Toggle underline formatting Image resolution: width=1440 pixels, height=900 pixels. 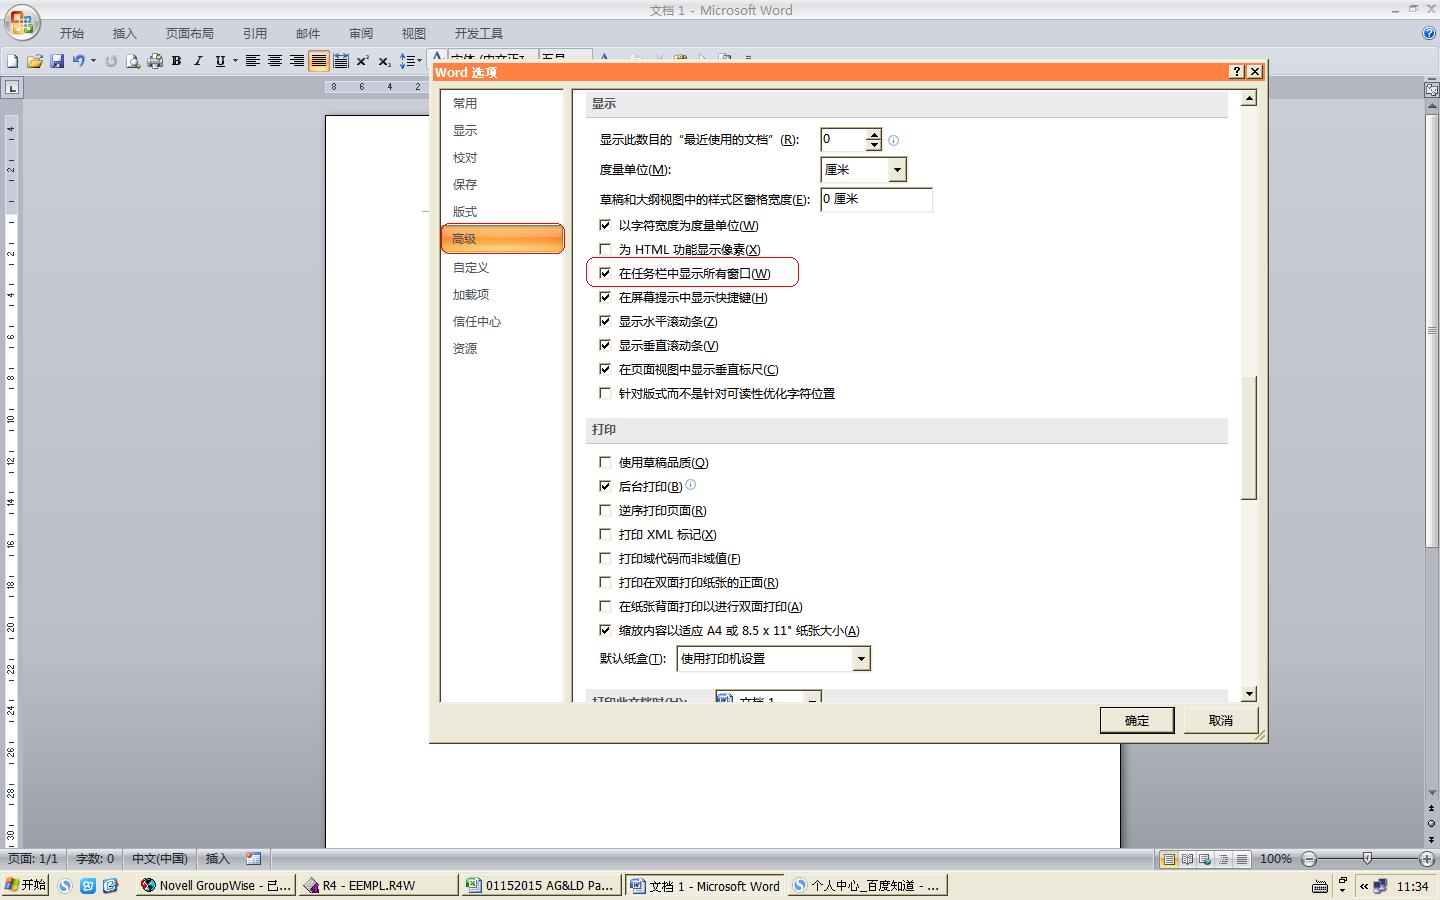pyautogui.click(x=220, y=61)
